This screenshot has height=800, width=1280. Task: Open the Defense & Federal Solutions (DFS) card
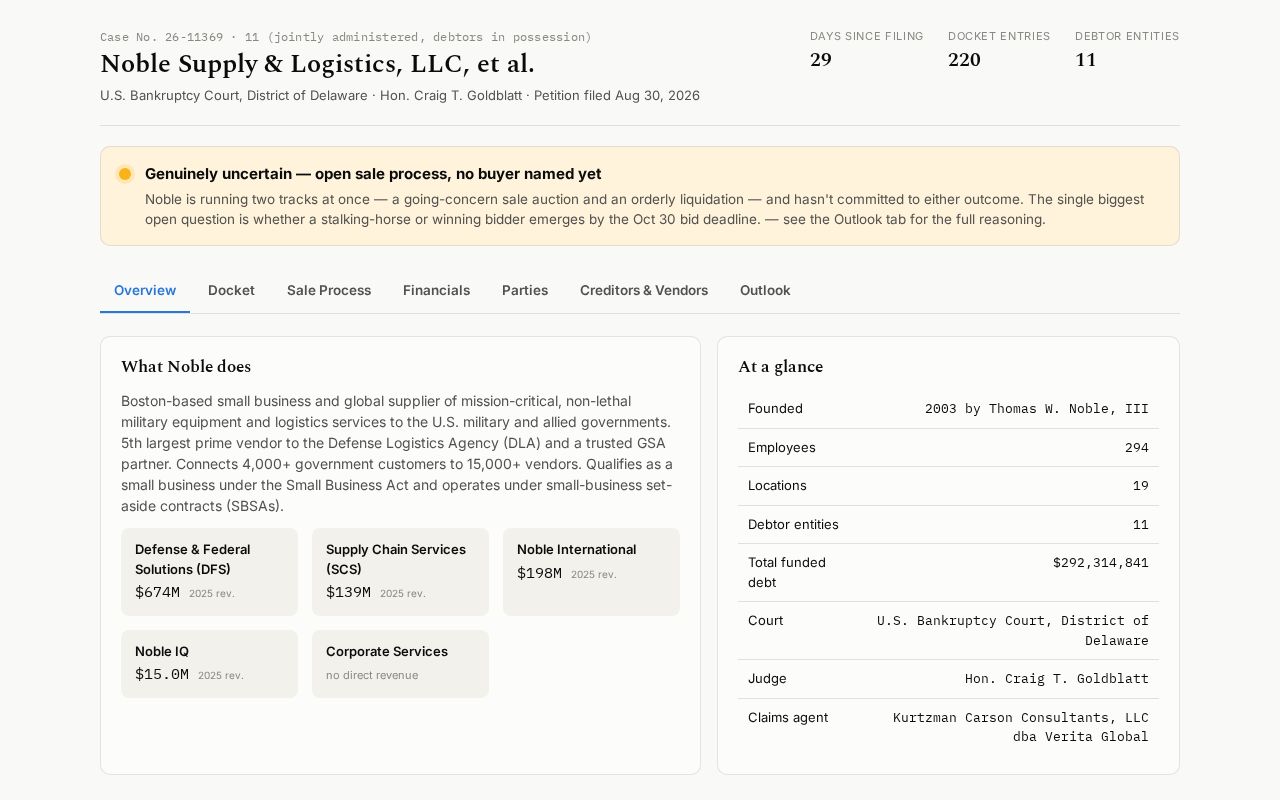pos(209,572)
